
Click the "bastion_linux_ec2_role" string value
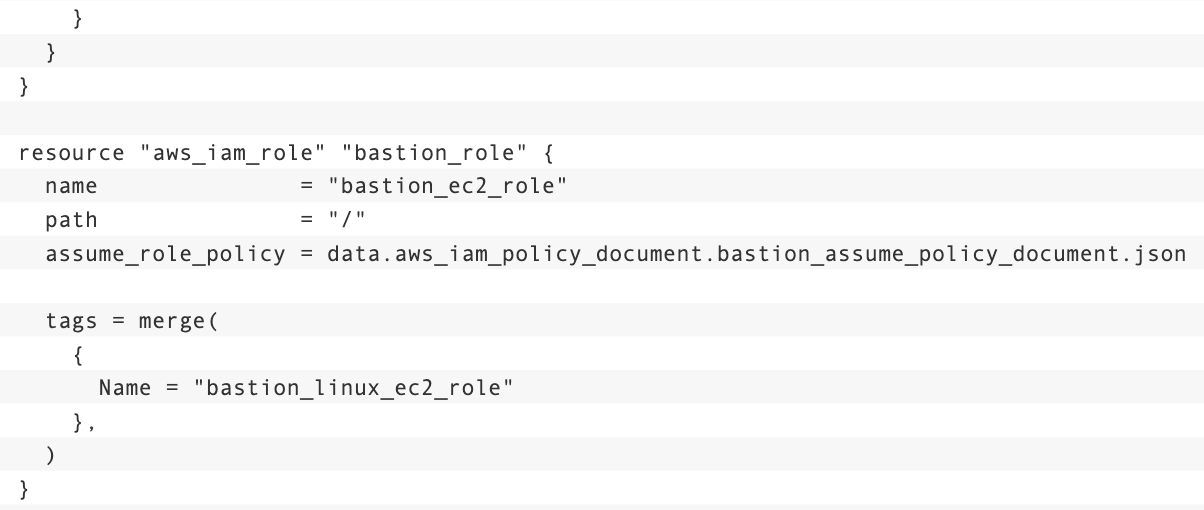352,389
